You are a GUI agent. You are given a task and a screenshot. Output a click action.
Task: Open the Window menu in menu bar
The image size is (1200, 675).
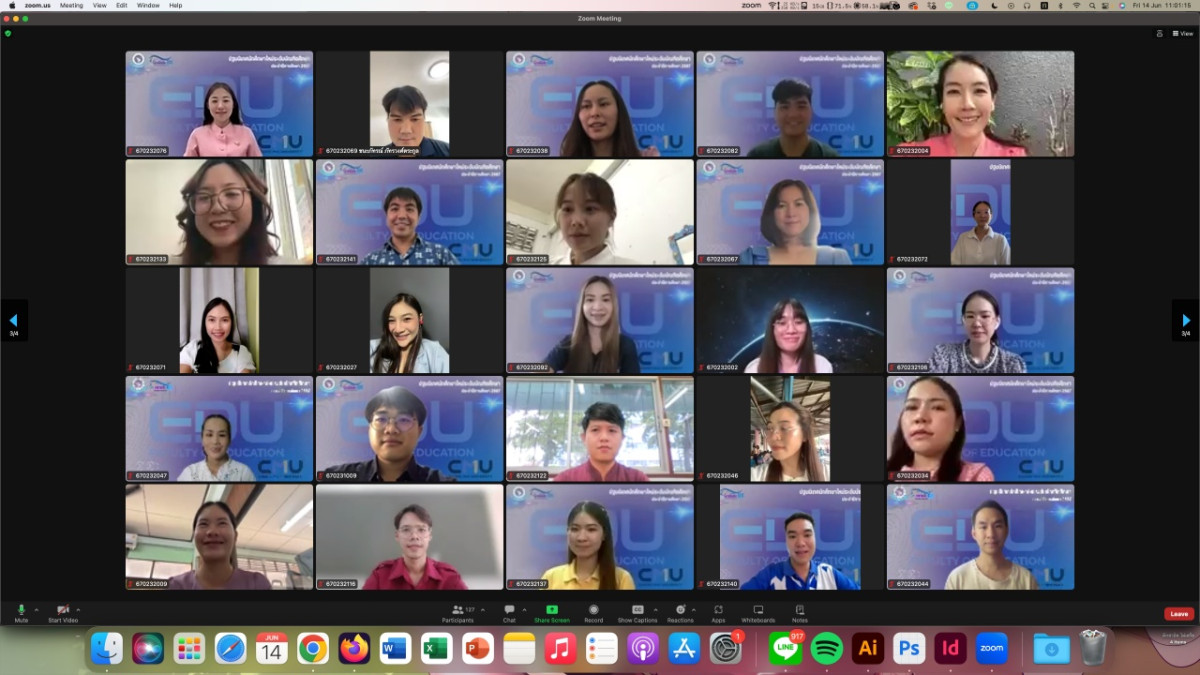click(148, 5)
